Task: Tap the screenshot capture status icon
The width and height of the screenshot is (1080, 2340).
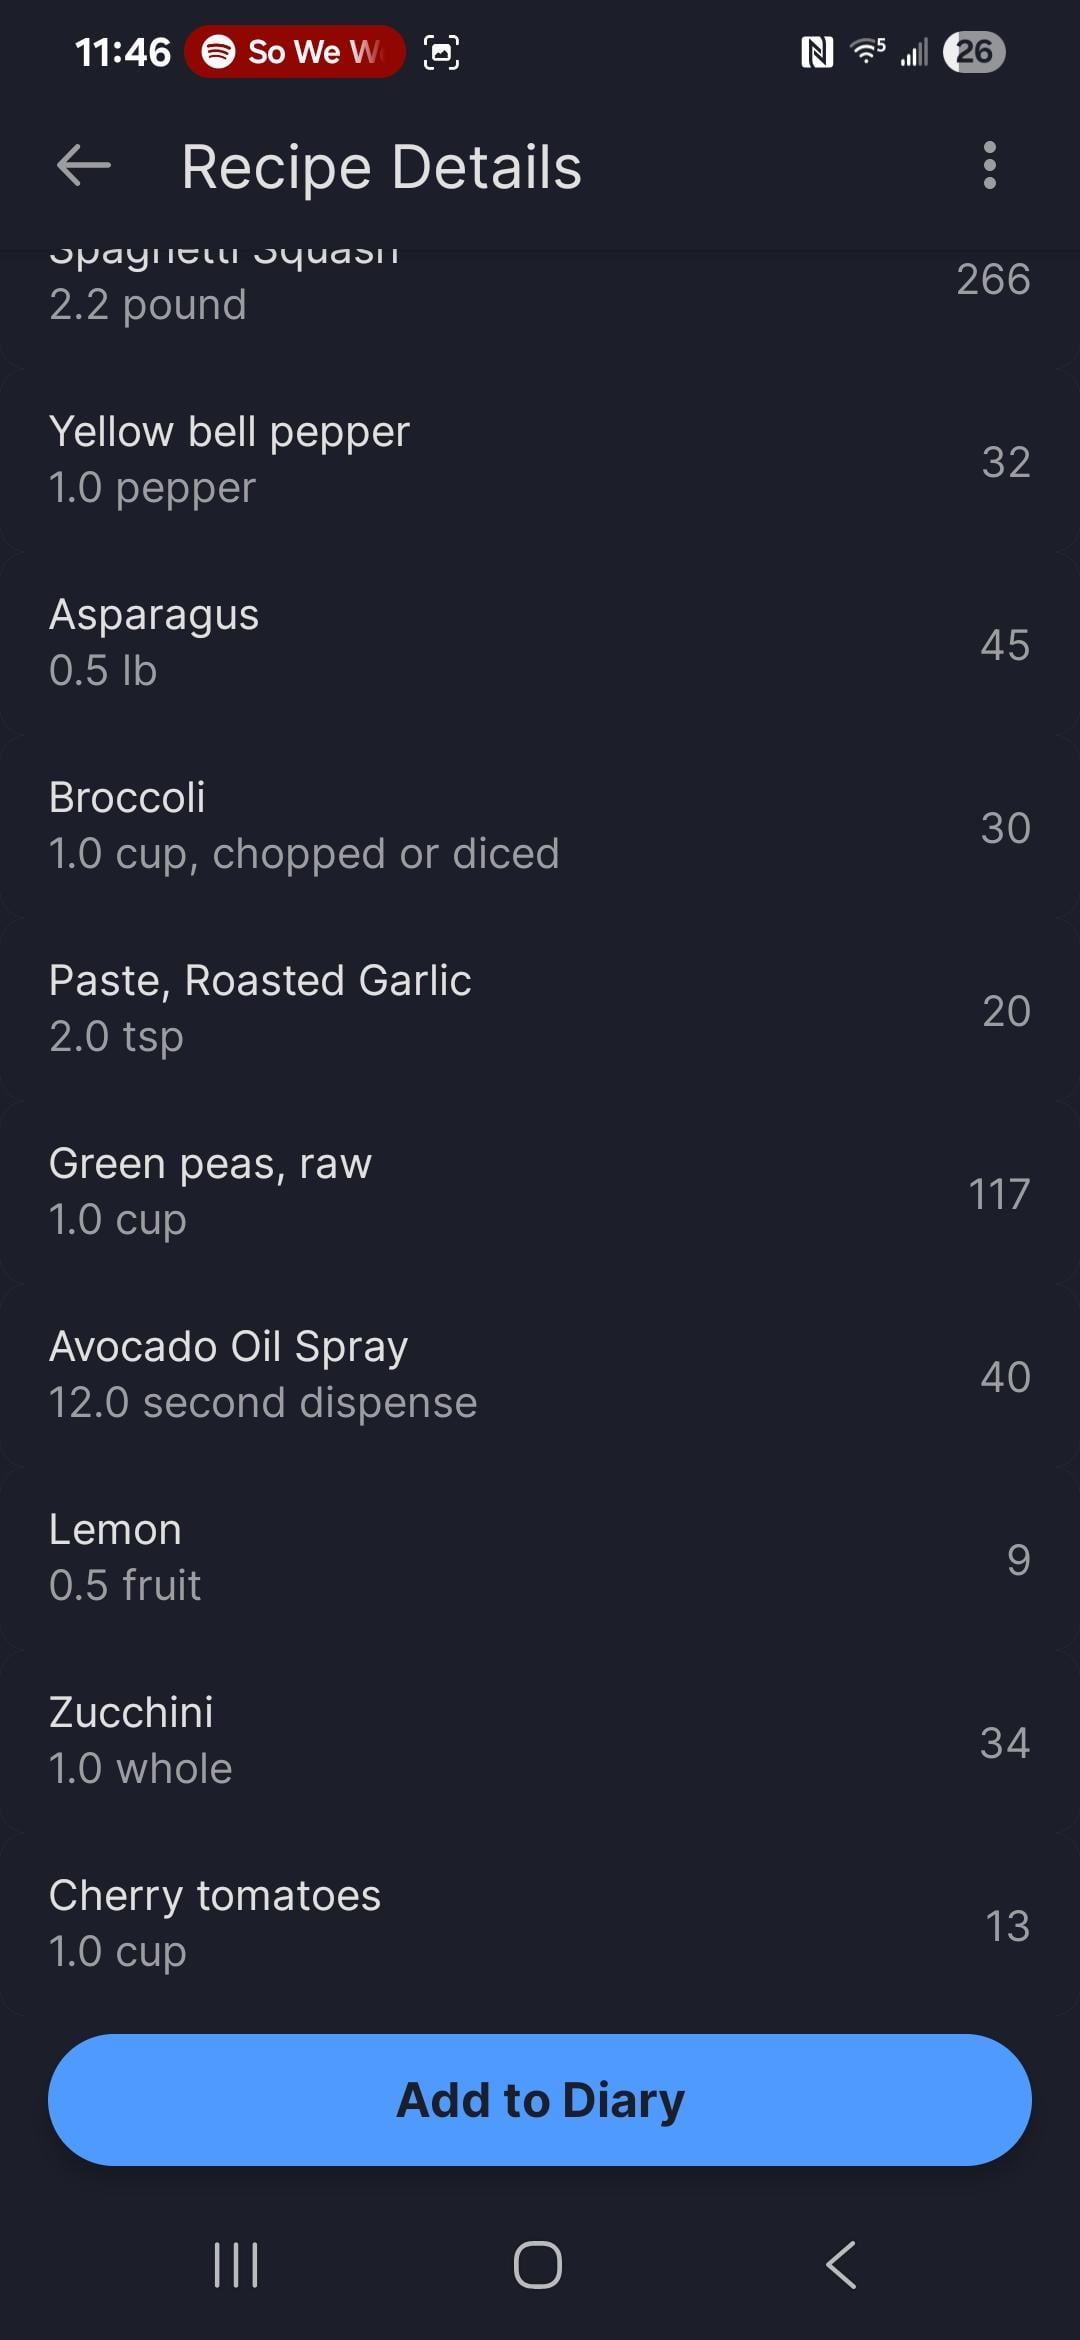Action: click(441, 52)
